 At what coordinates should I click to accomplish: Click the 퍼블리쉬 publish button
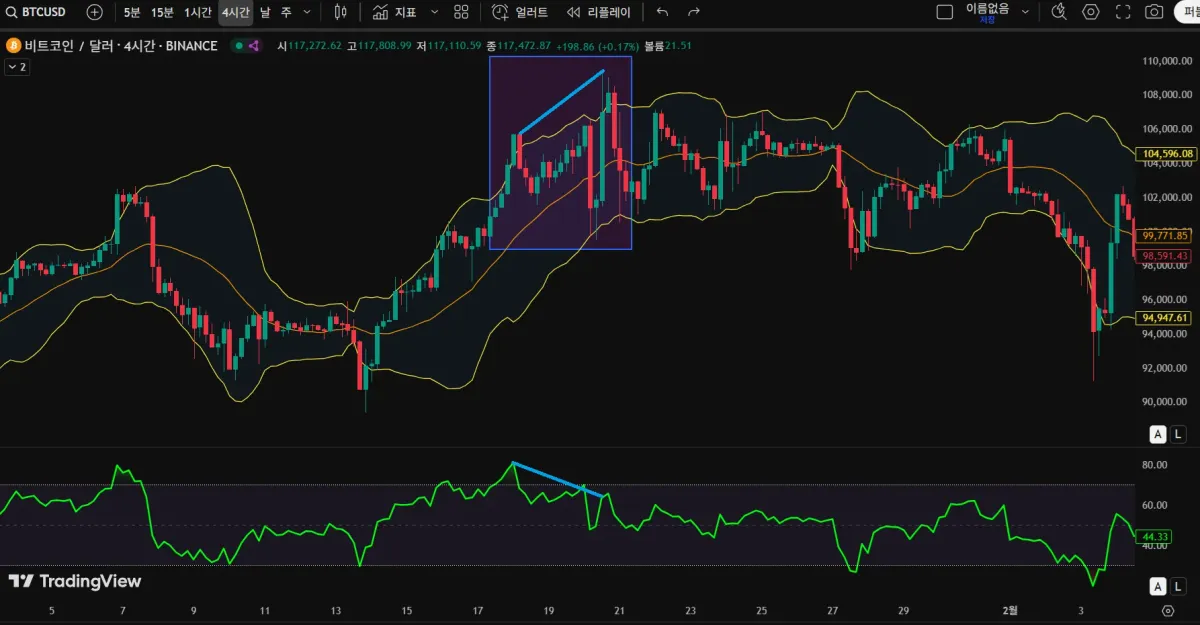coord(1187,12)
